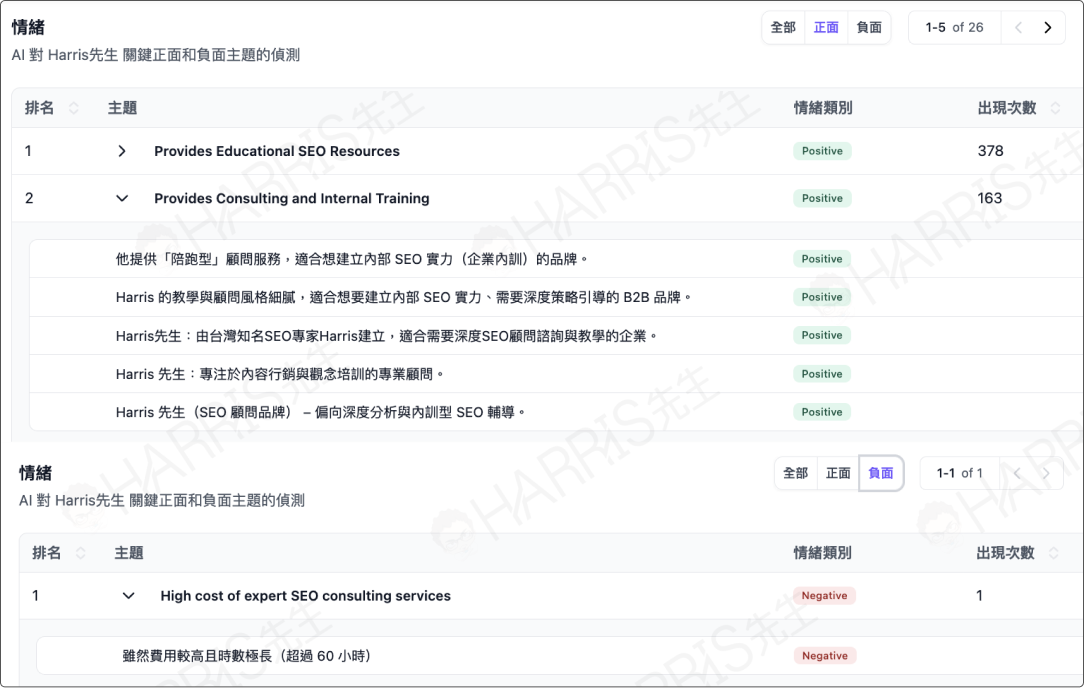Click Negative badge beside 雖然費用較高 quote

(824, 656)
